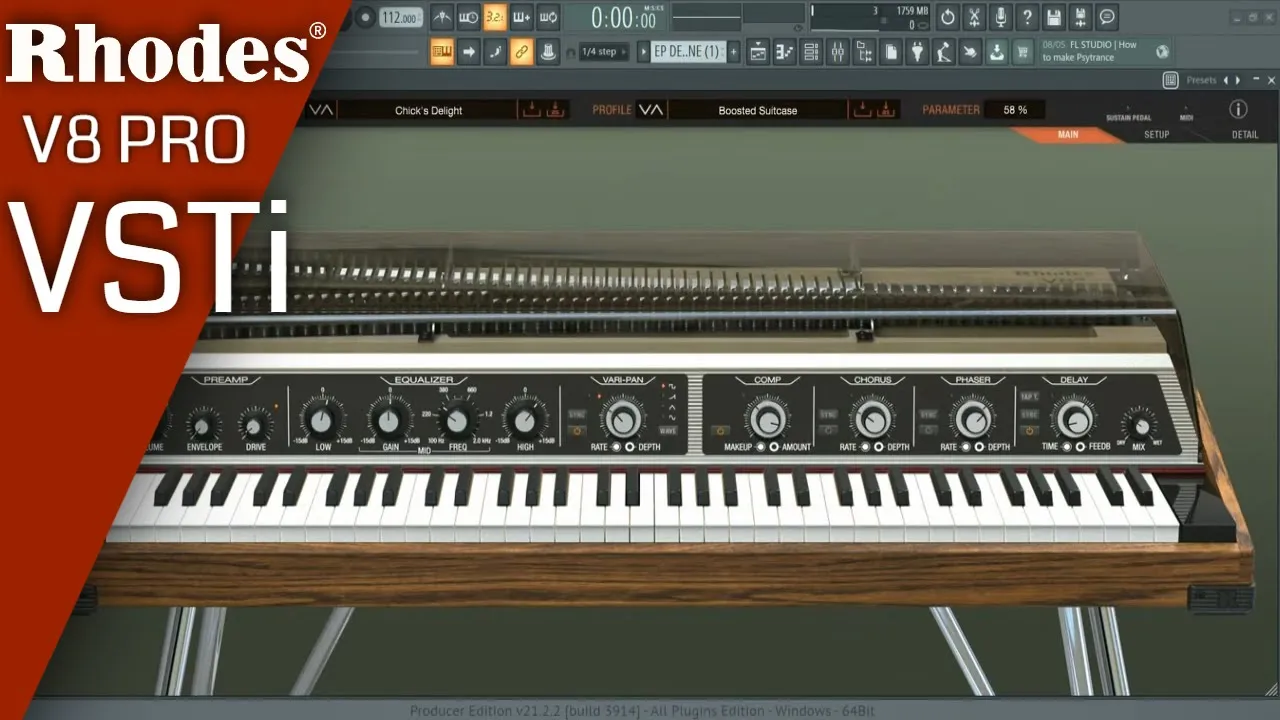
Task: Toggle the Vari-Pan SYNC button
Action: [577, 414]
